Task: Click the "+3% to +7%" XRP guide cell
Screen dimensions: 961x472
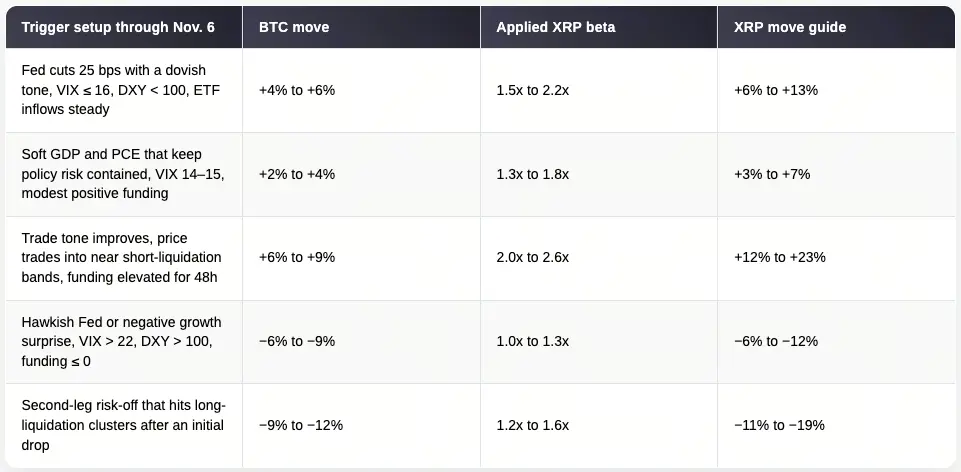Action: pyautogui.click(x=772, y=174)
